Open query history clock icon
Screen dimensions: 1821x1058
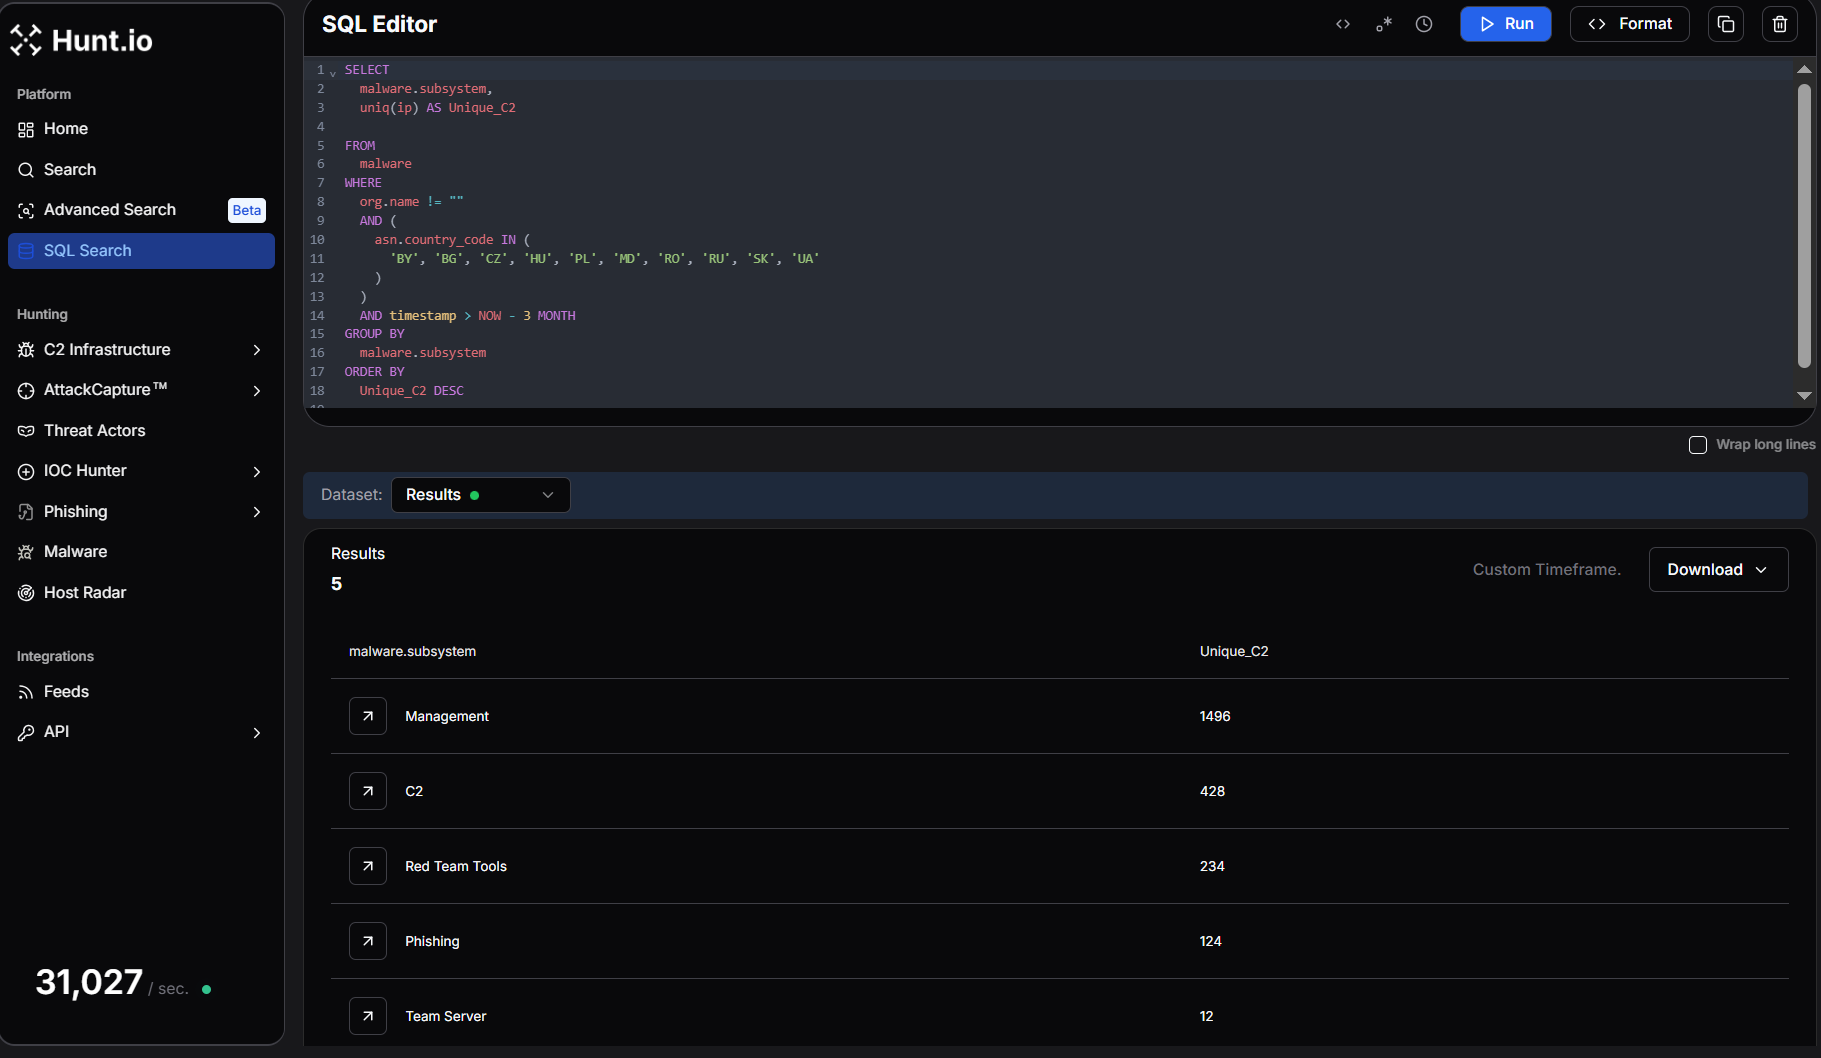pyautogui.click(x=1424, y=24)
